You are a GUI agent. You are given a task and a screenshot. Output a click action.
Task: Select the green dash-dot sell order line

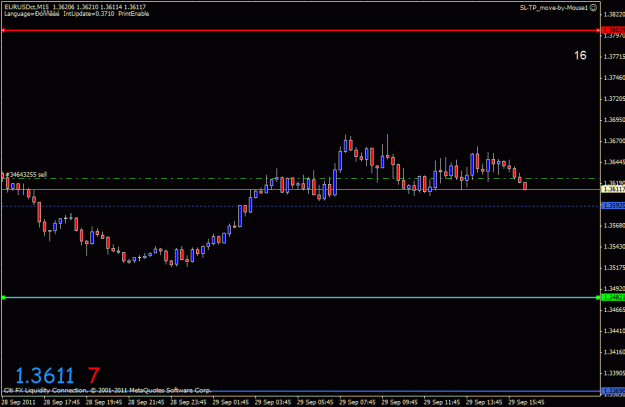(301, 179)
